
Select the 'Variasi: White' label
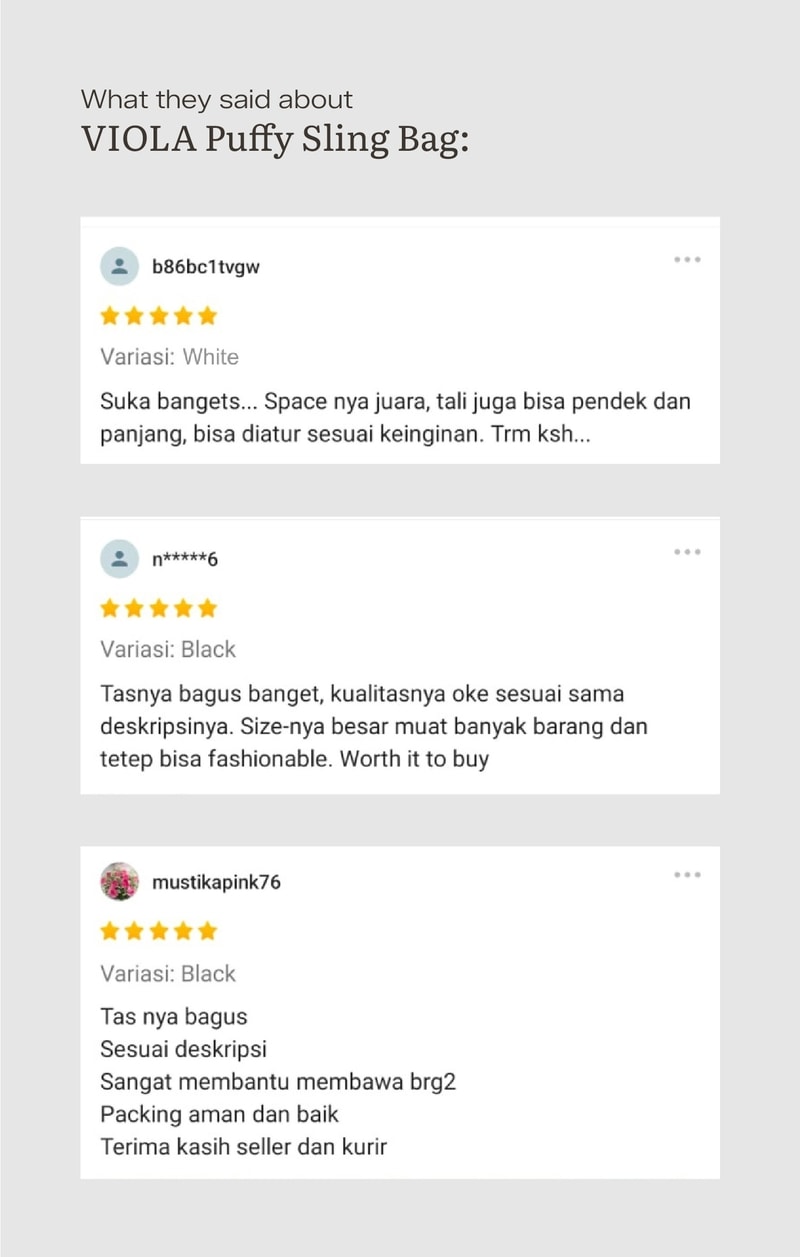click(170, 357)
